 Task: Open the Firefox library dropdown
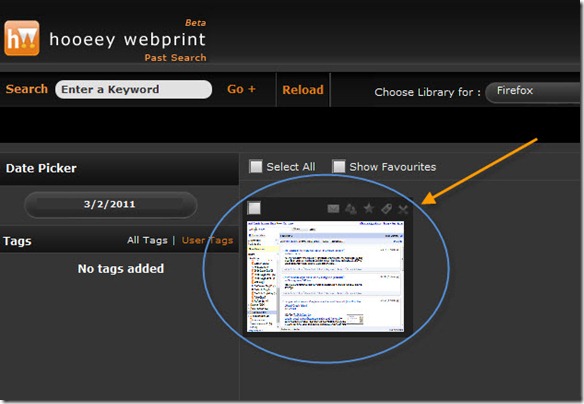coord(533,92)
